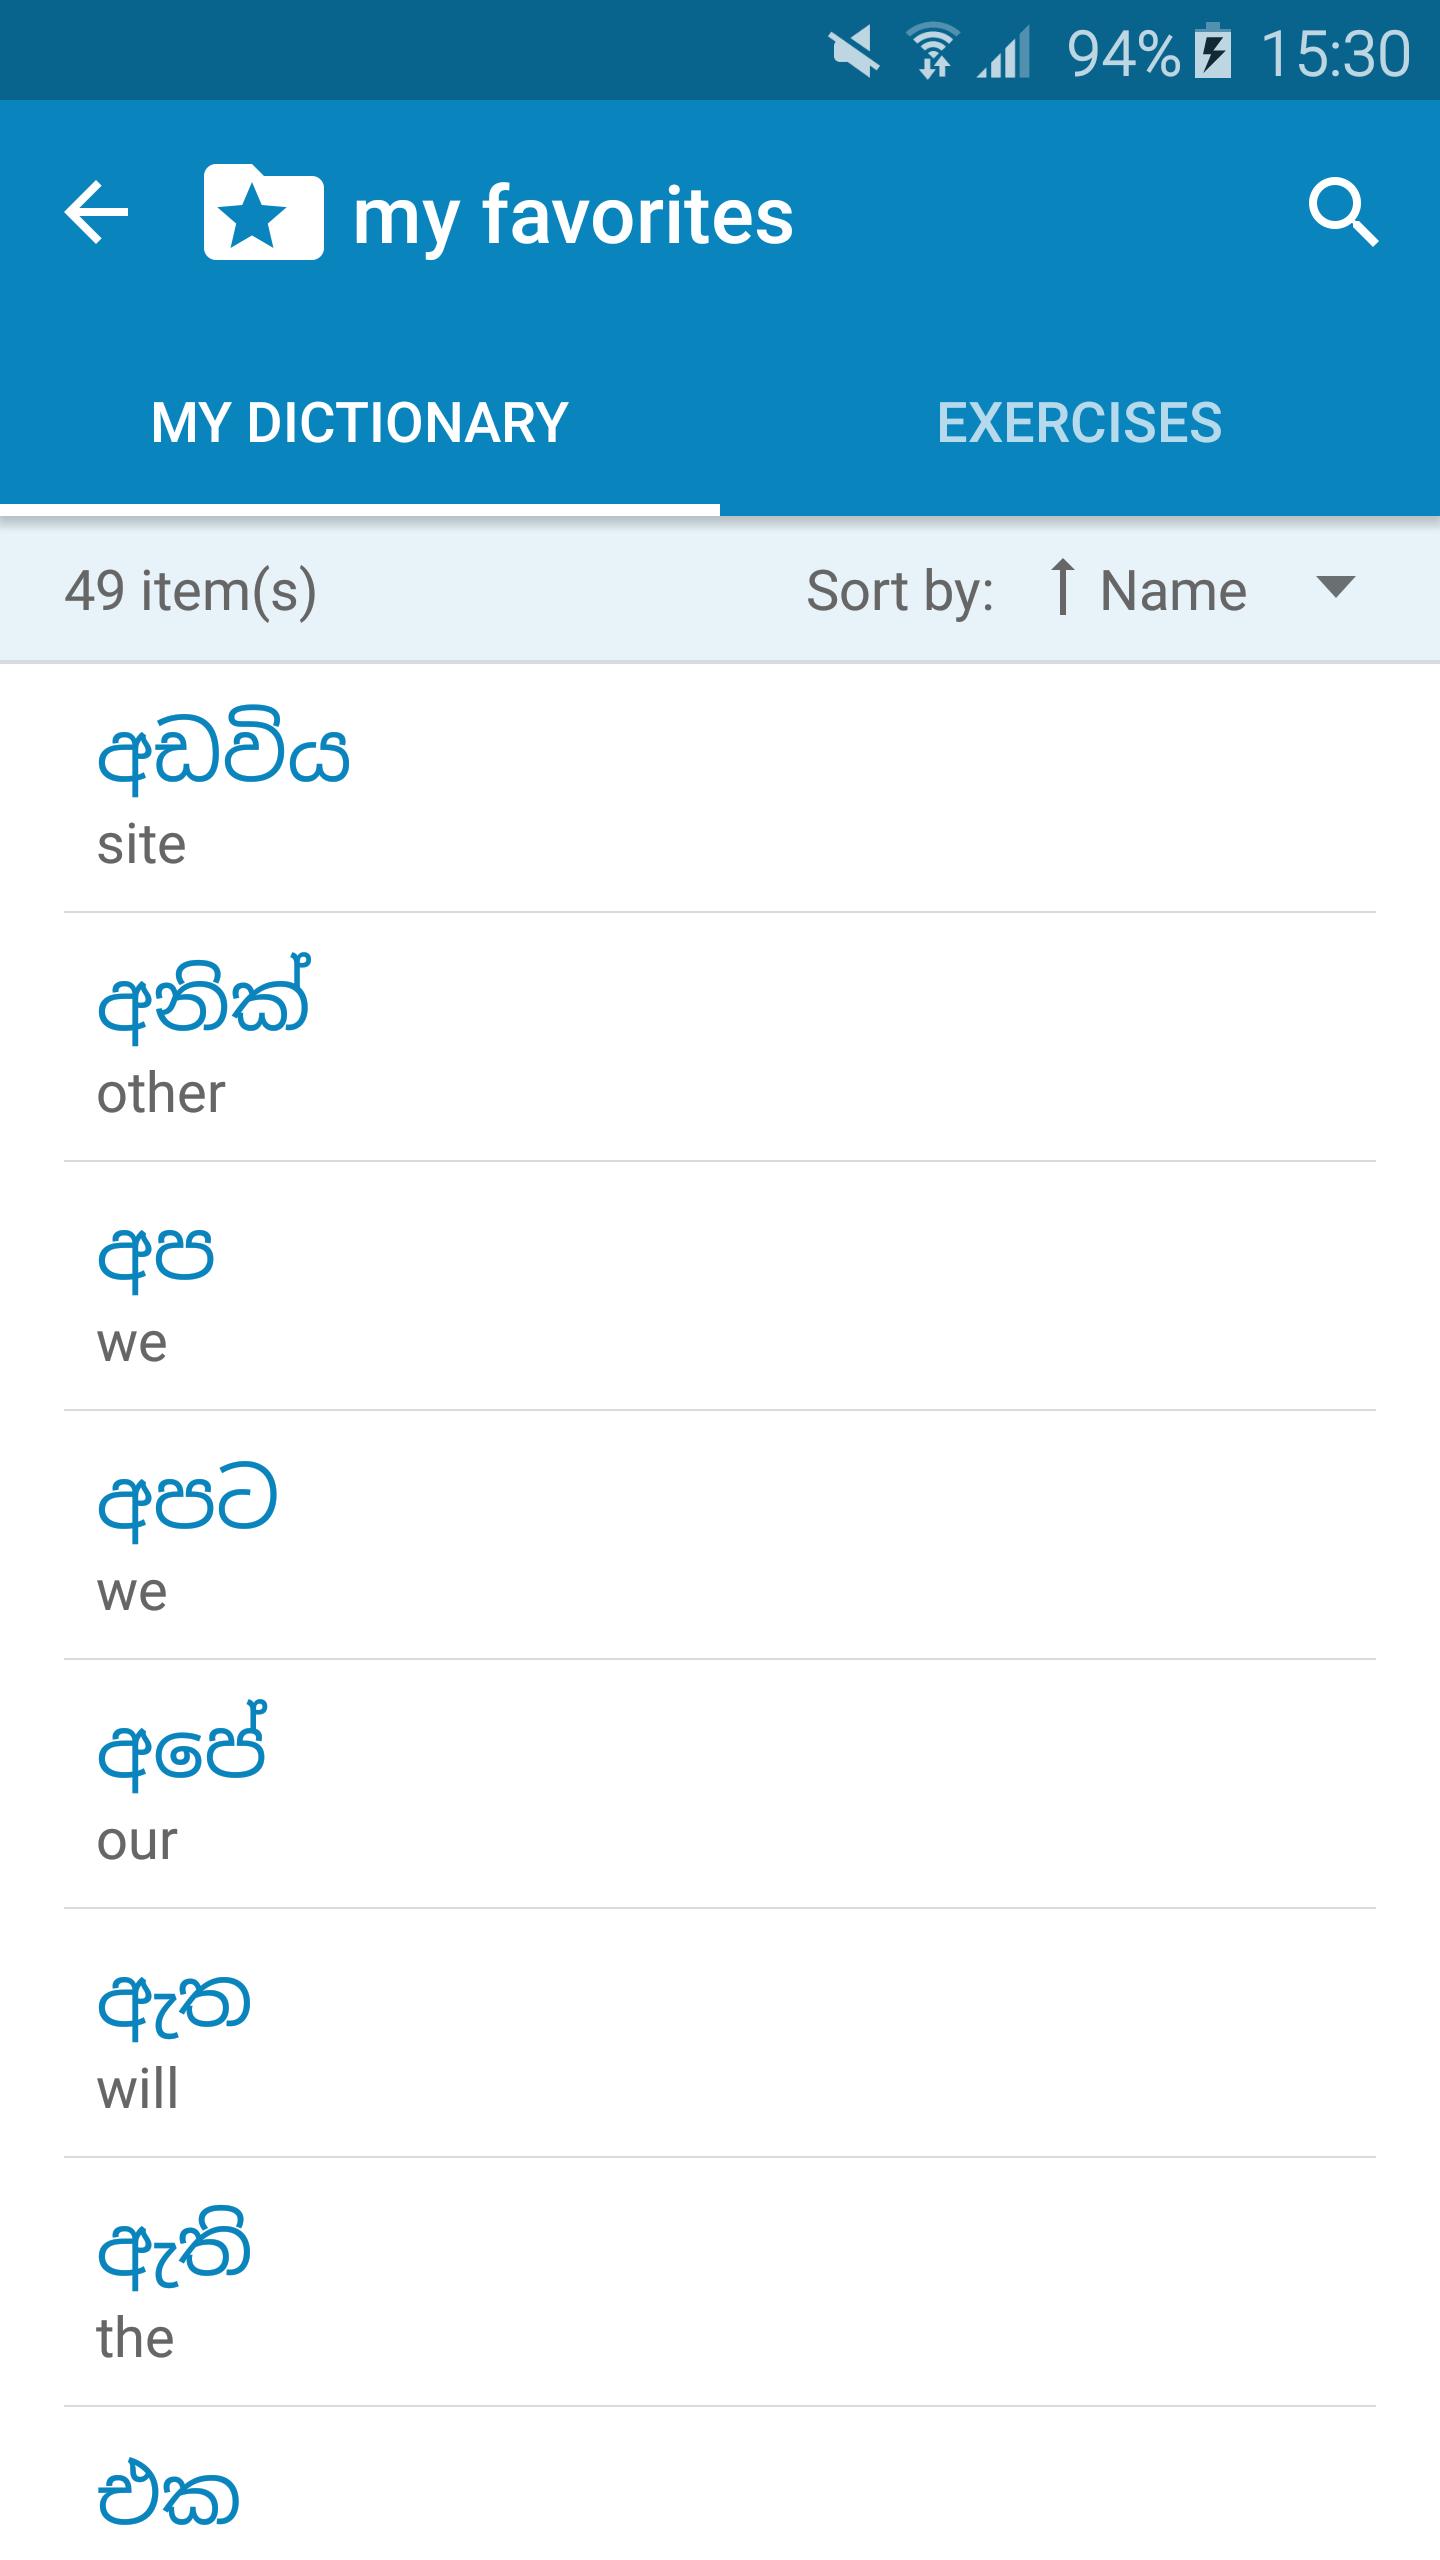Open the entry translated as our
This screenshot has height=2560, width=1440.
[x=720, y=1784]
